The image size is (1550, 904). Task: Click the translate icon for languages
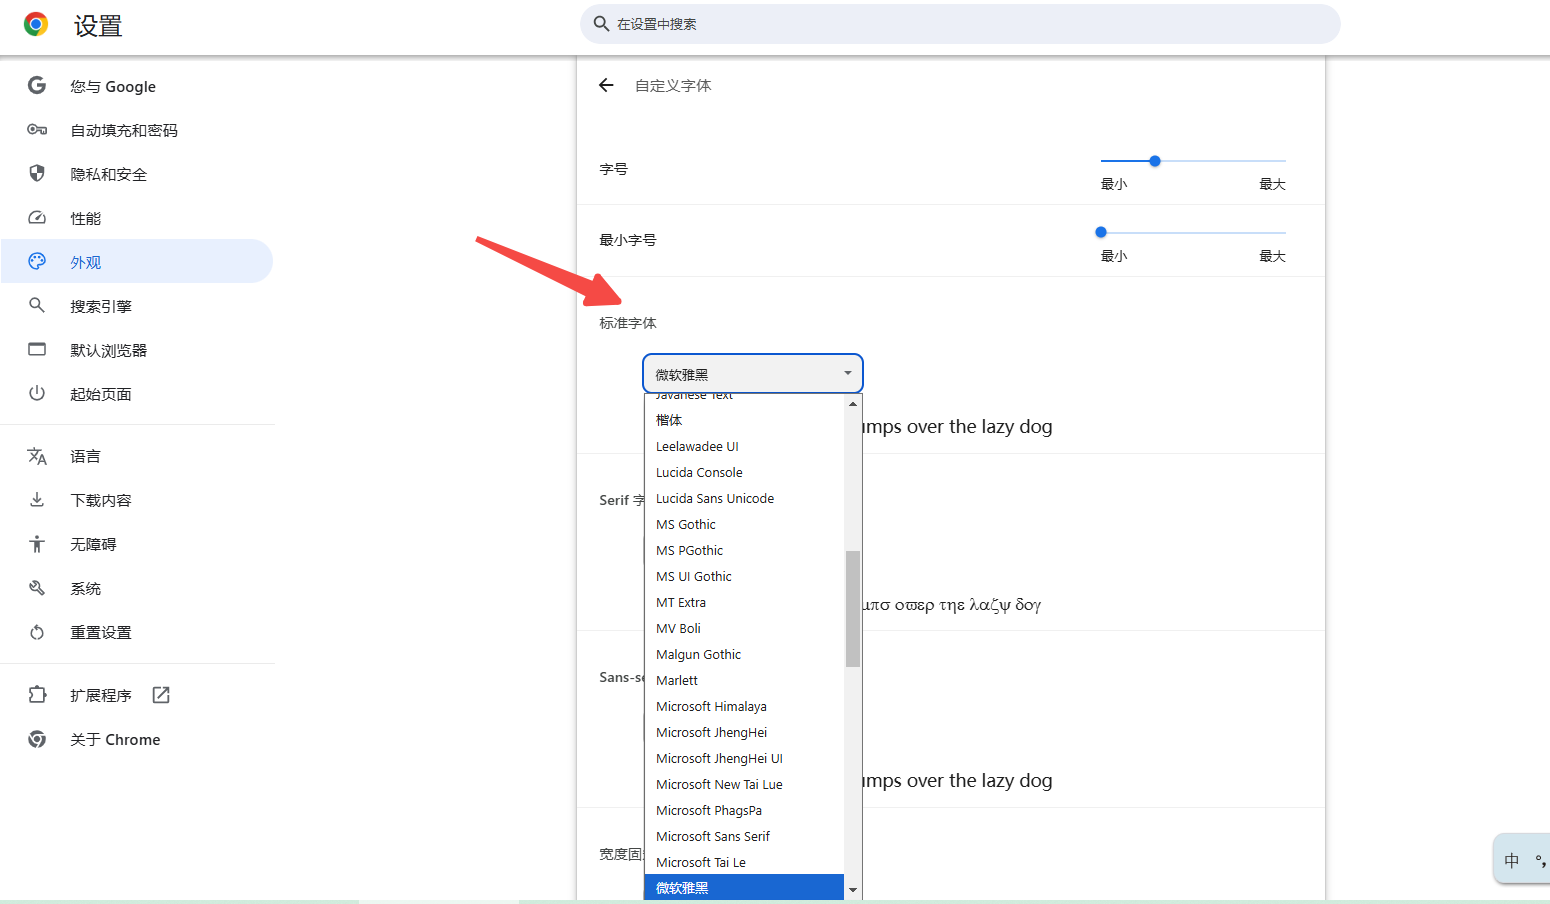click(x=37, y=456)
